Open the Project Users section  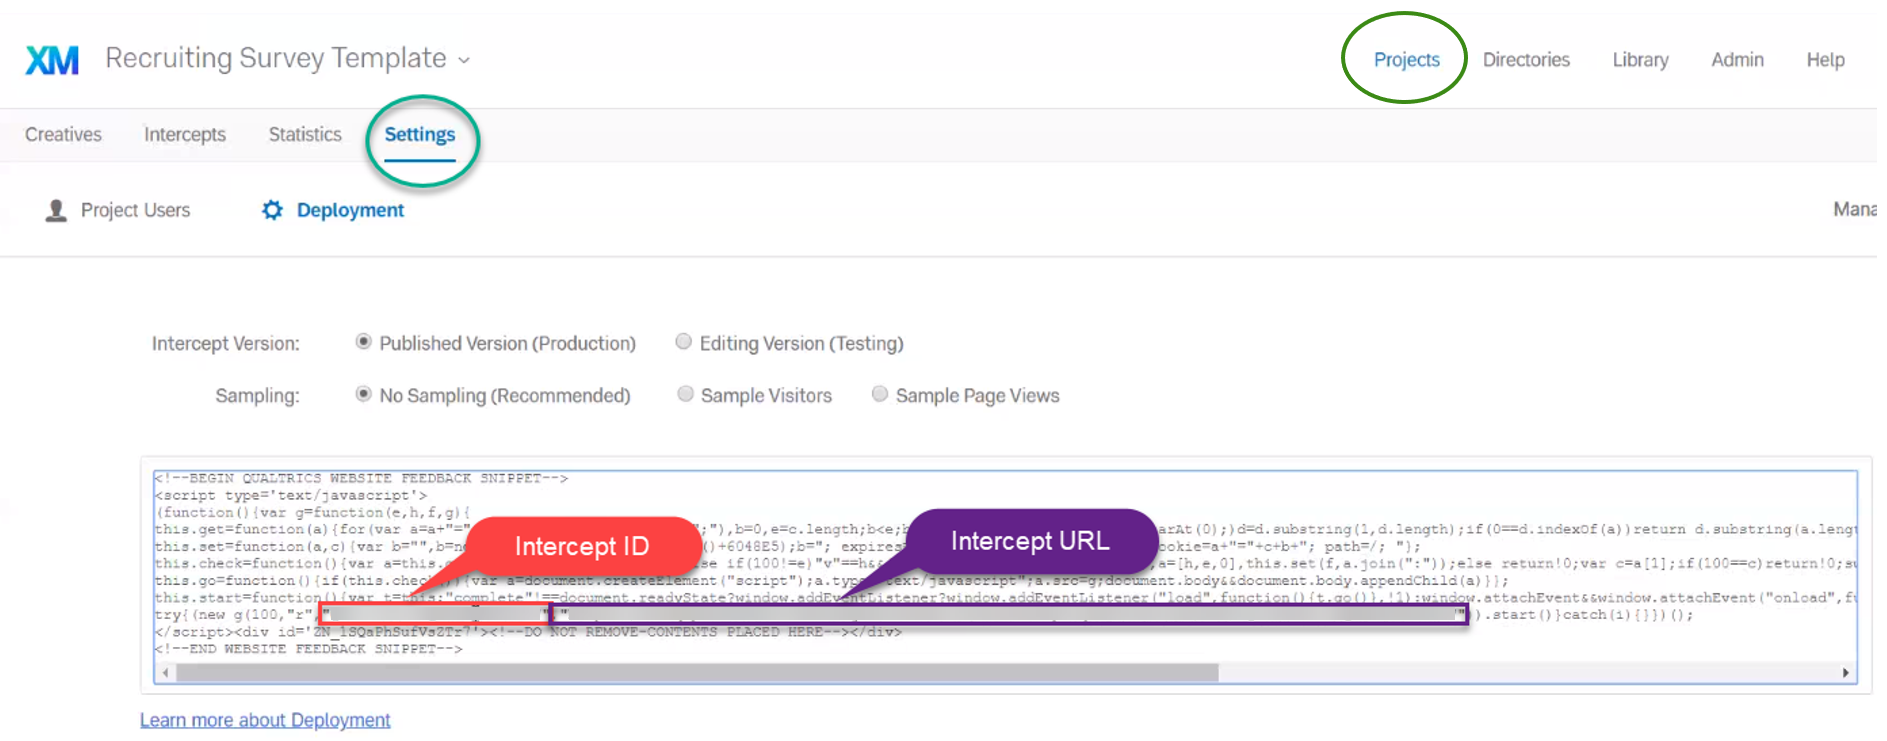135,210
